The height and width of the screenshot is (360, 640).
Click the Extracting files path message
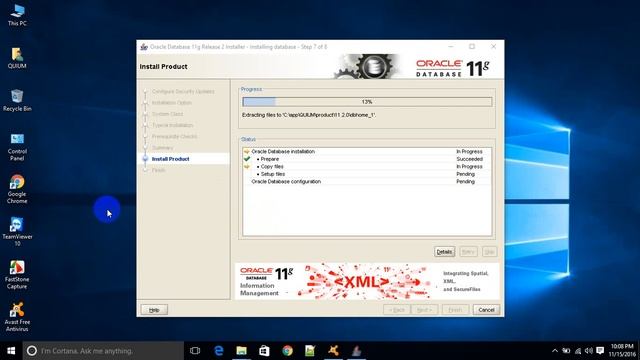point(309,115)
